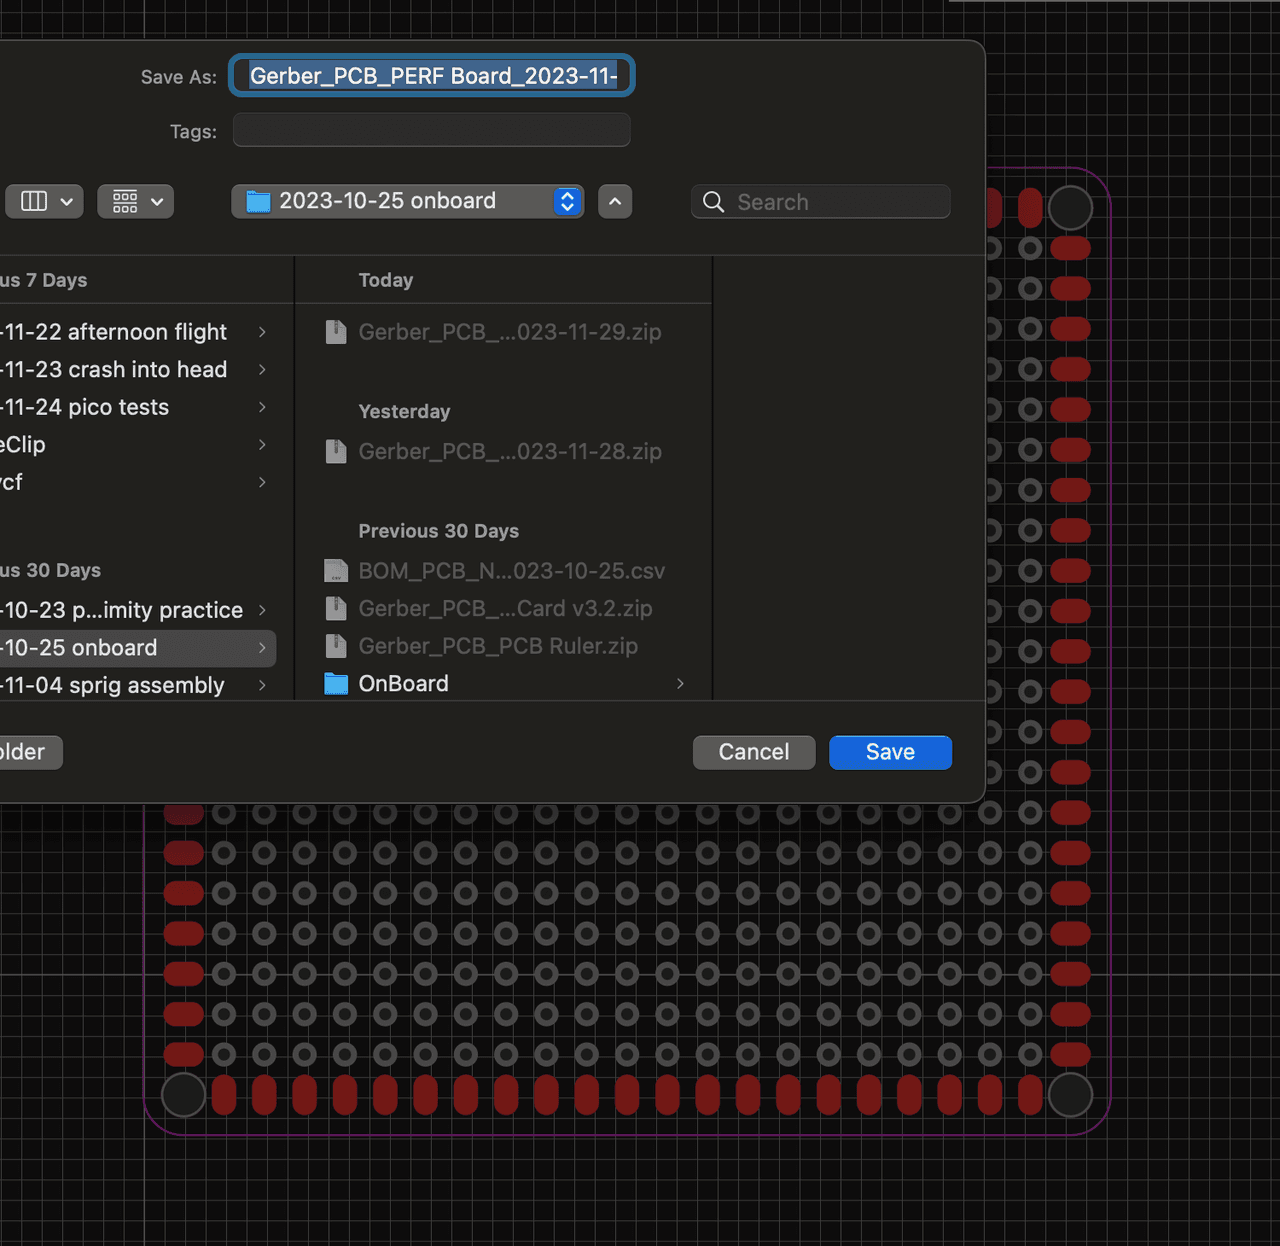The image size is (1280, 1246).
Task: Click the column view icon
Action: pos(34,202)
